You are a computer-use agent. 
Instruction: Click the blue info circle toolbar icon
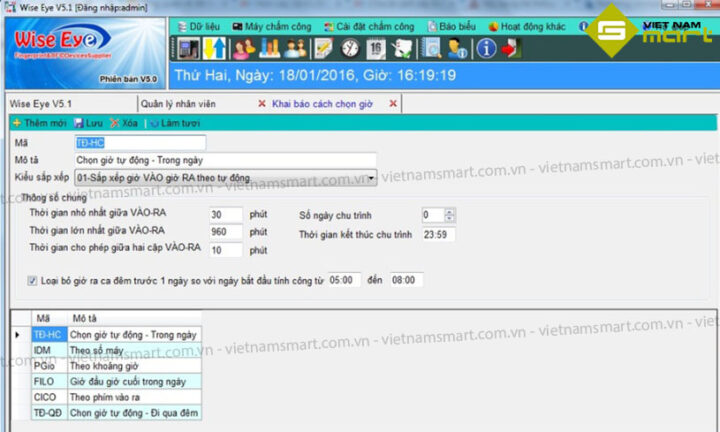[486, 48]
